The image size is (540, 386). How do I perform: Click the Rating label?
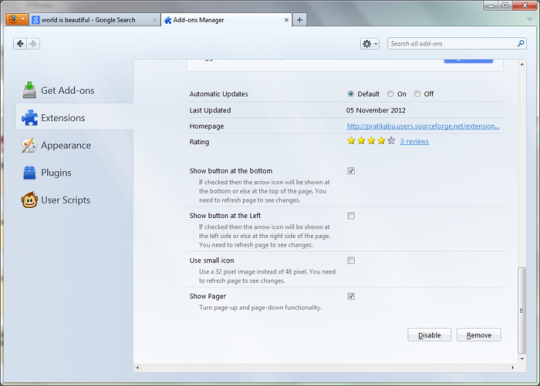(199, 142)
